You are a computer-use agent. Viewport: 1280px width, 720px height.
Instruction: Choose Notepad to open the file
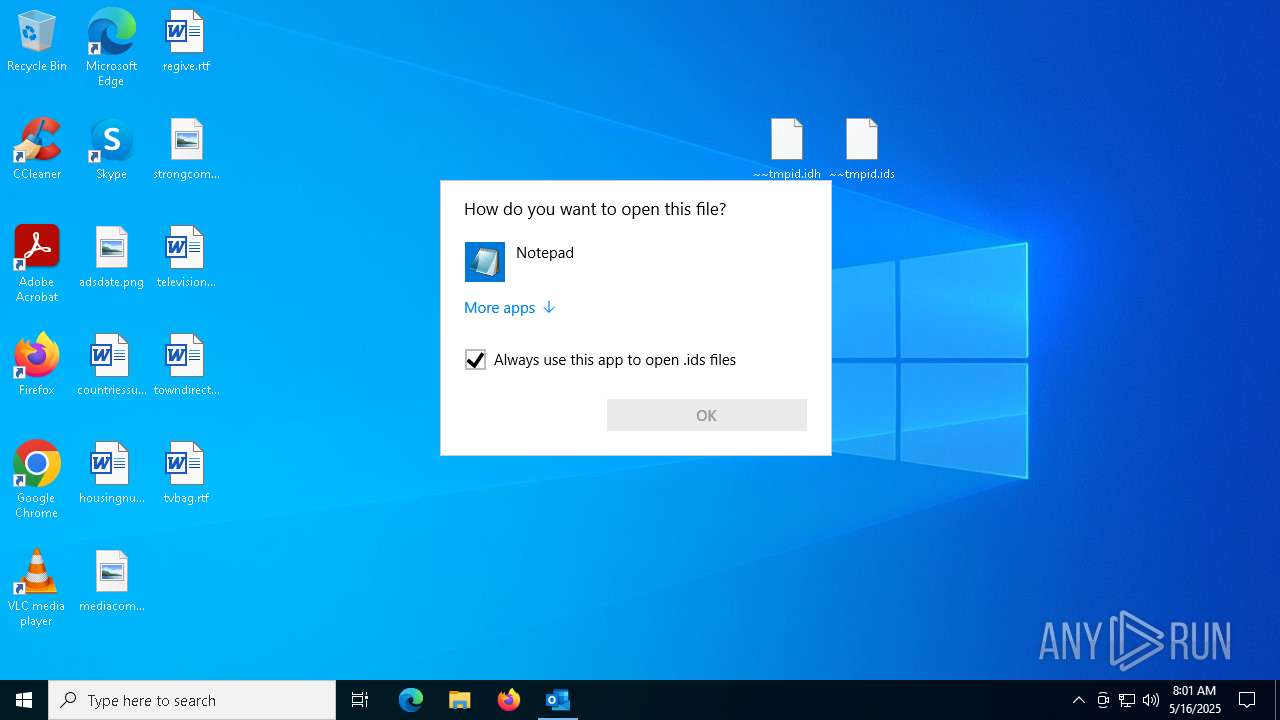click(x=635, y=262)
